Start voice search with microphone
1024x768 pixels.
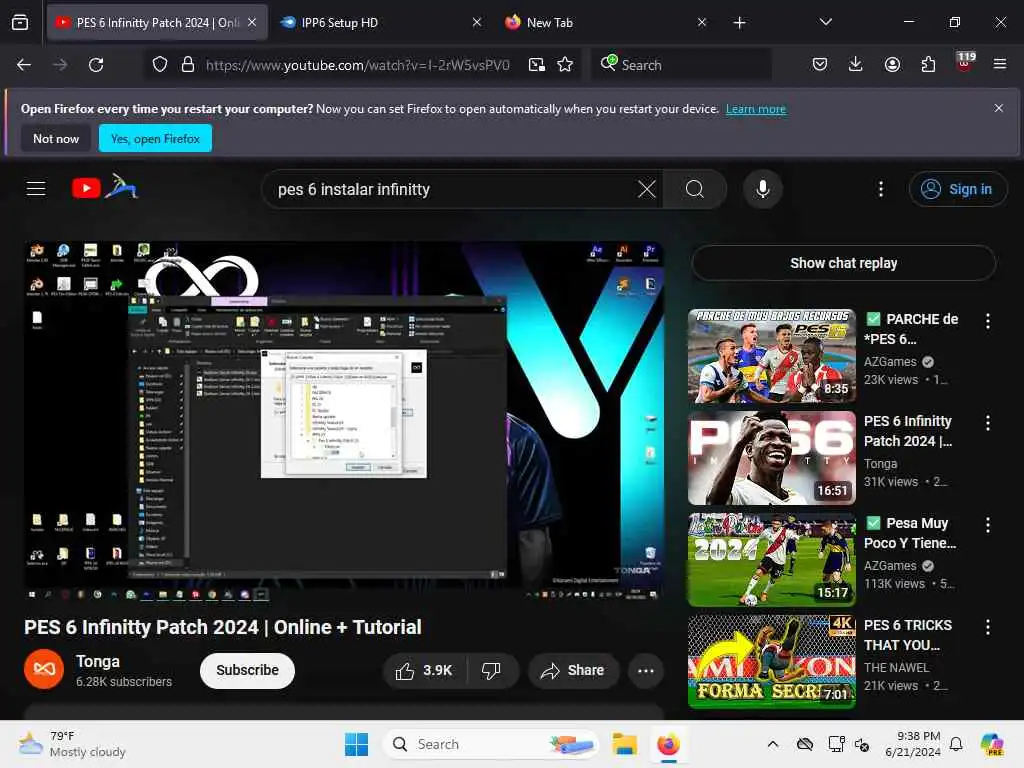(762, 189)
